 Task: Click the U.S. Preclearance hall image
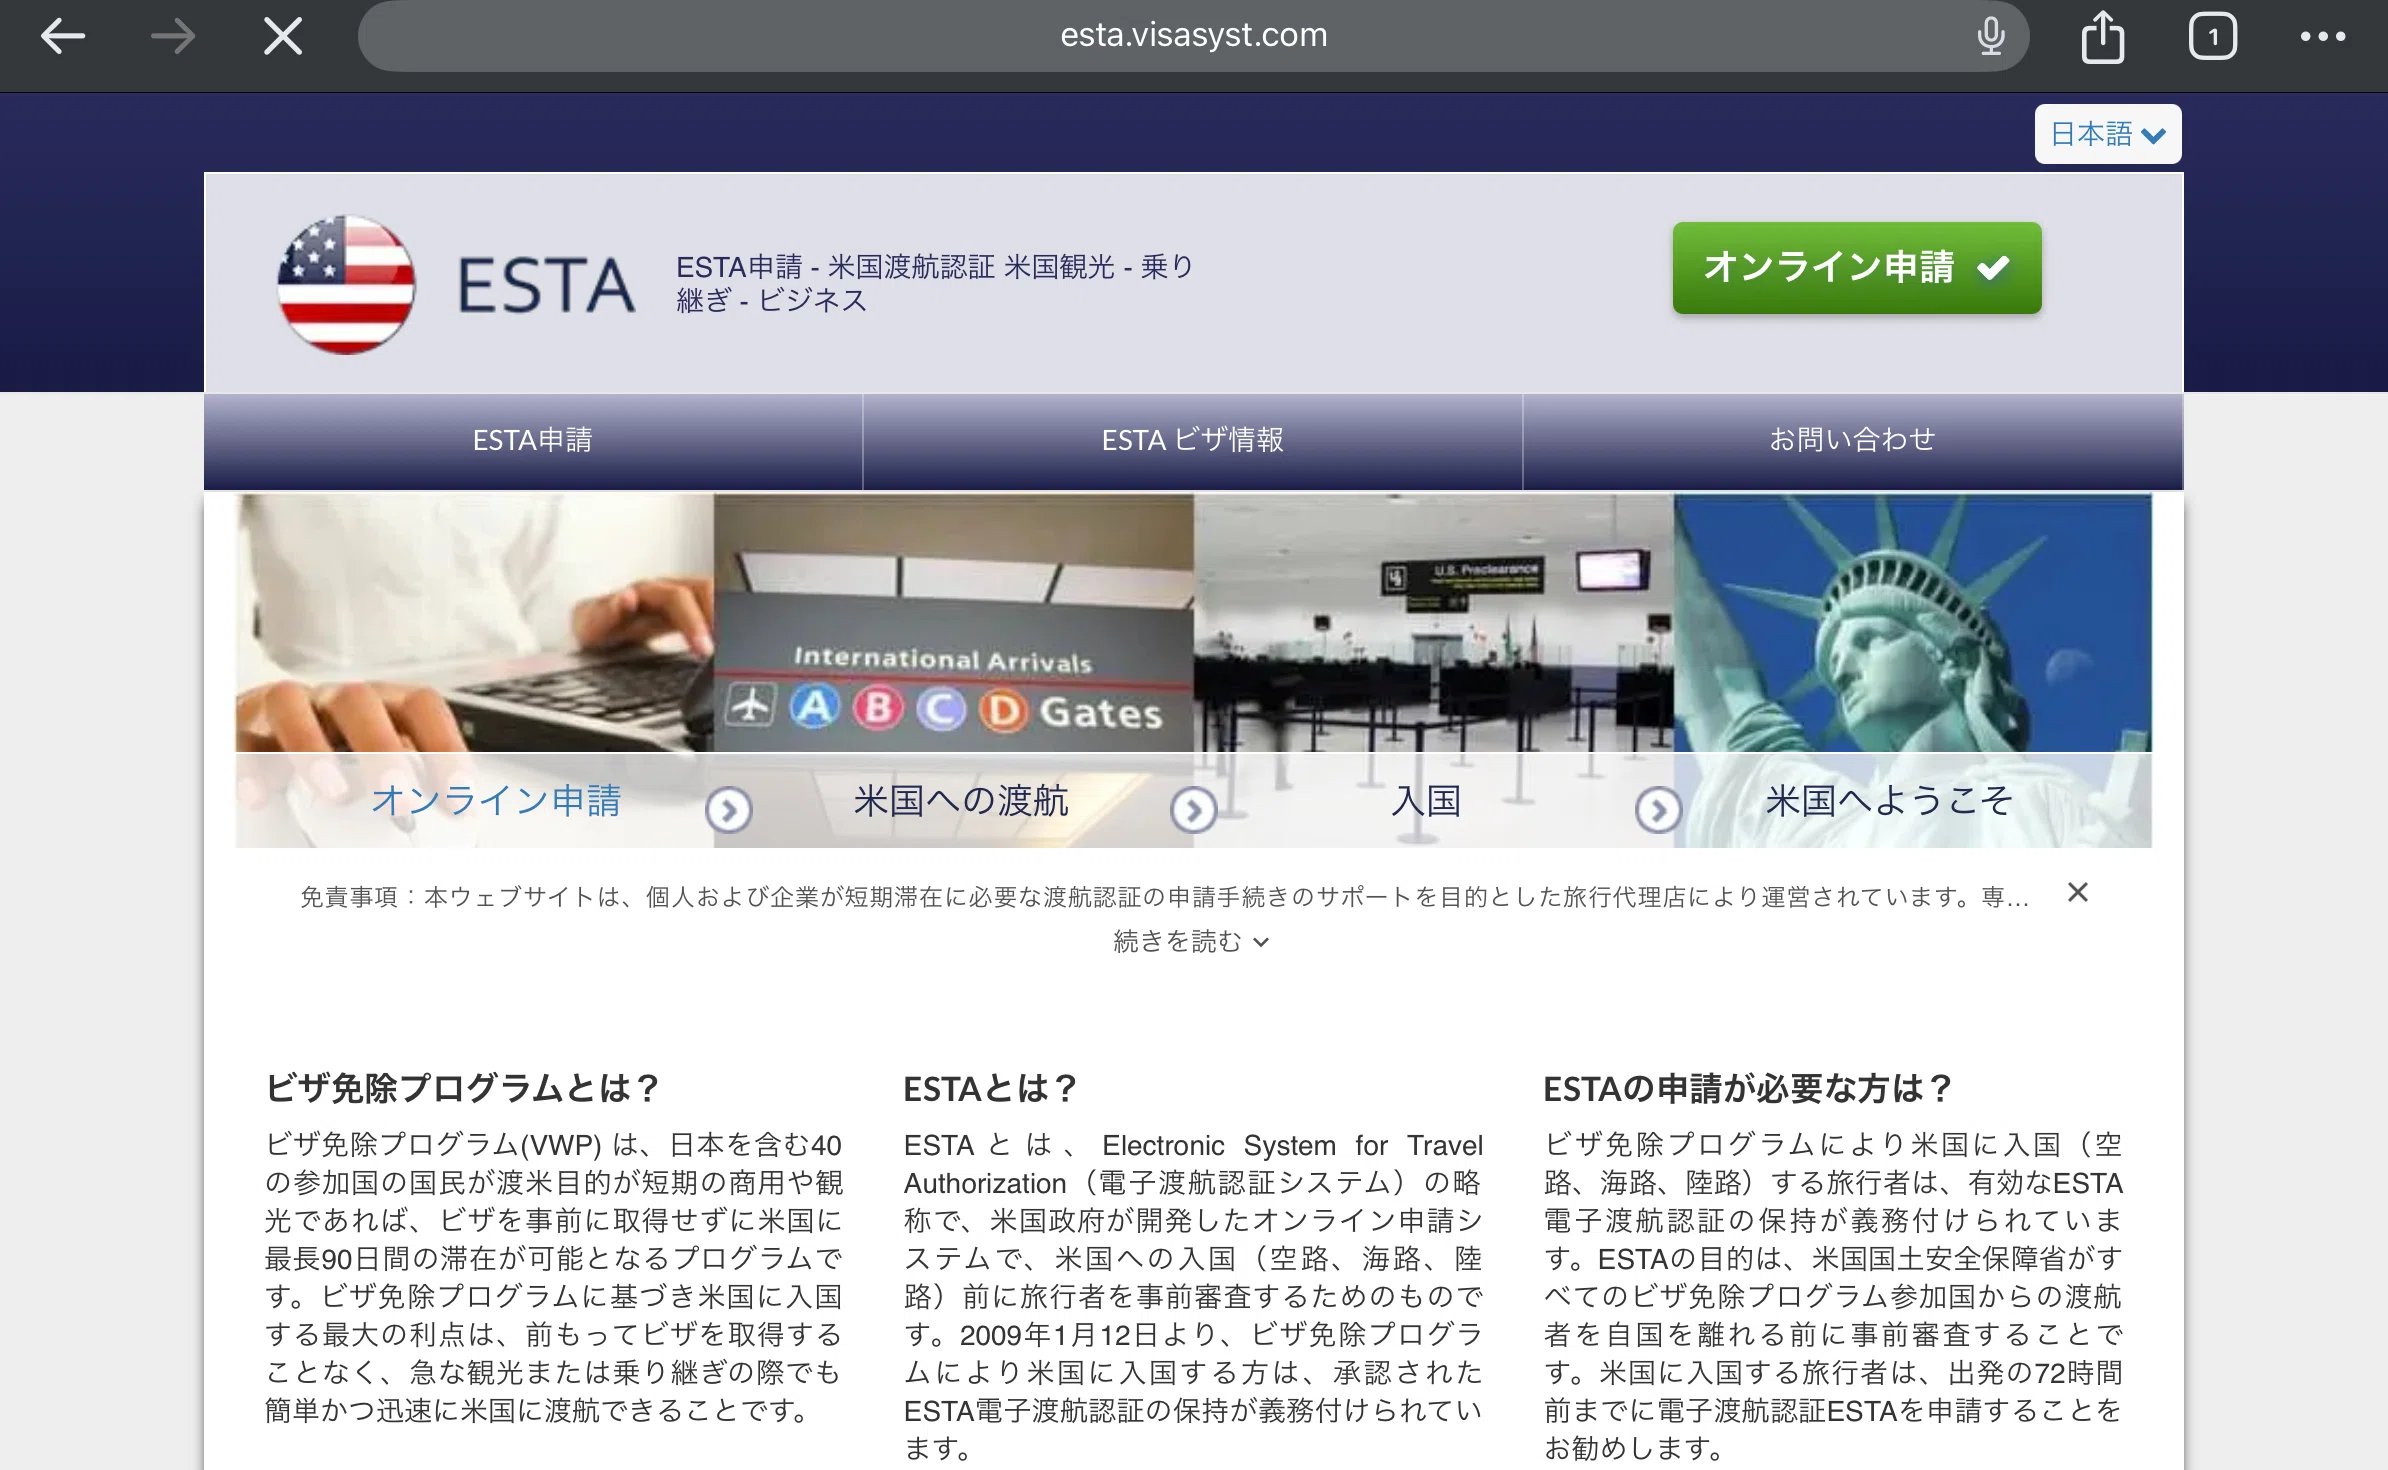[1434, 623]
